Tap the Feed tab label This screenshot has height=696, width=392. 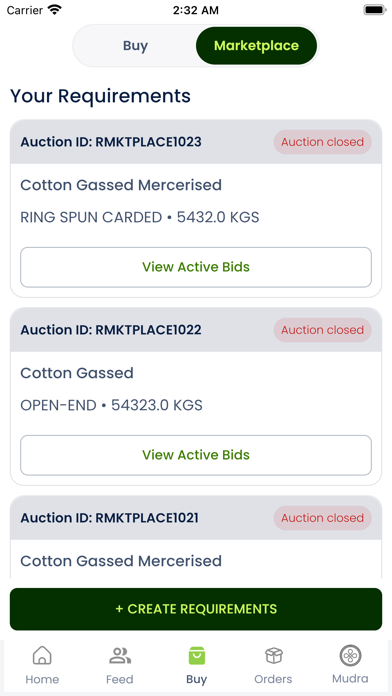tap(119, 679)
